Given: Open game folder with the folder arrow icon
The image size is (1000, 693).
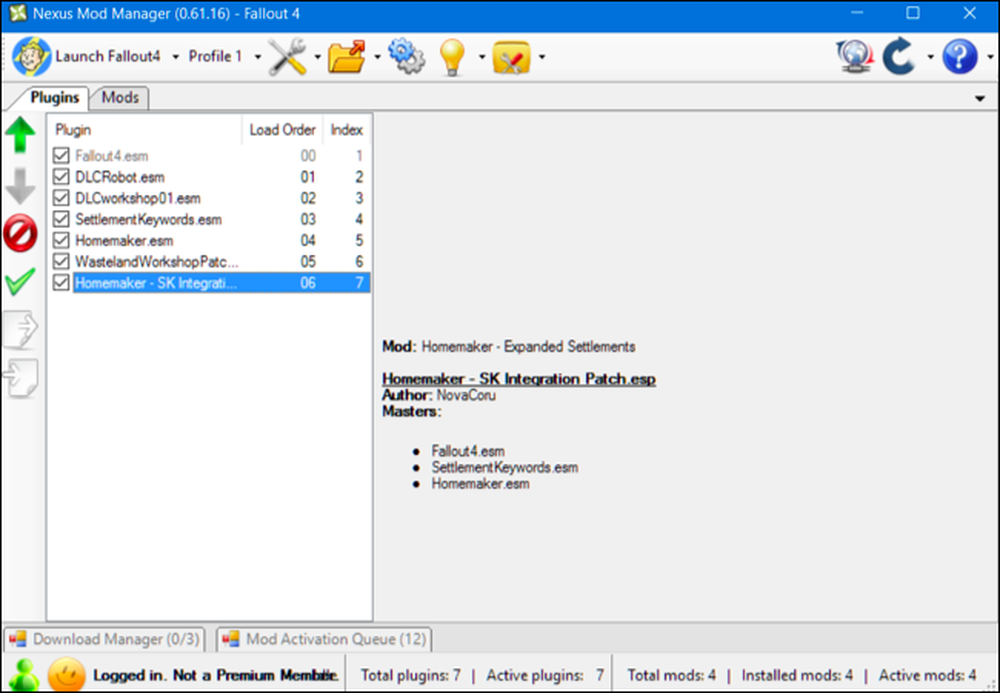Looking at the screenshot, I should tap(347, 57).
